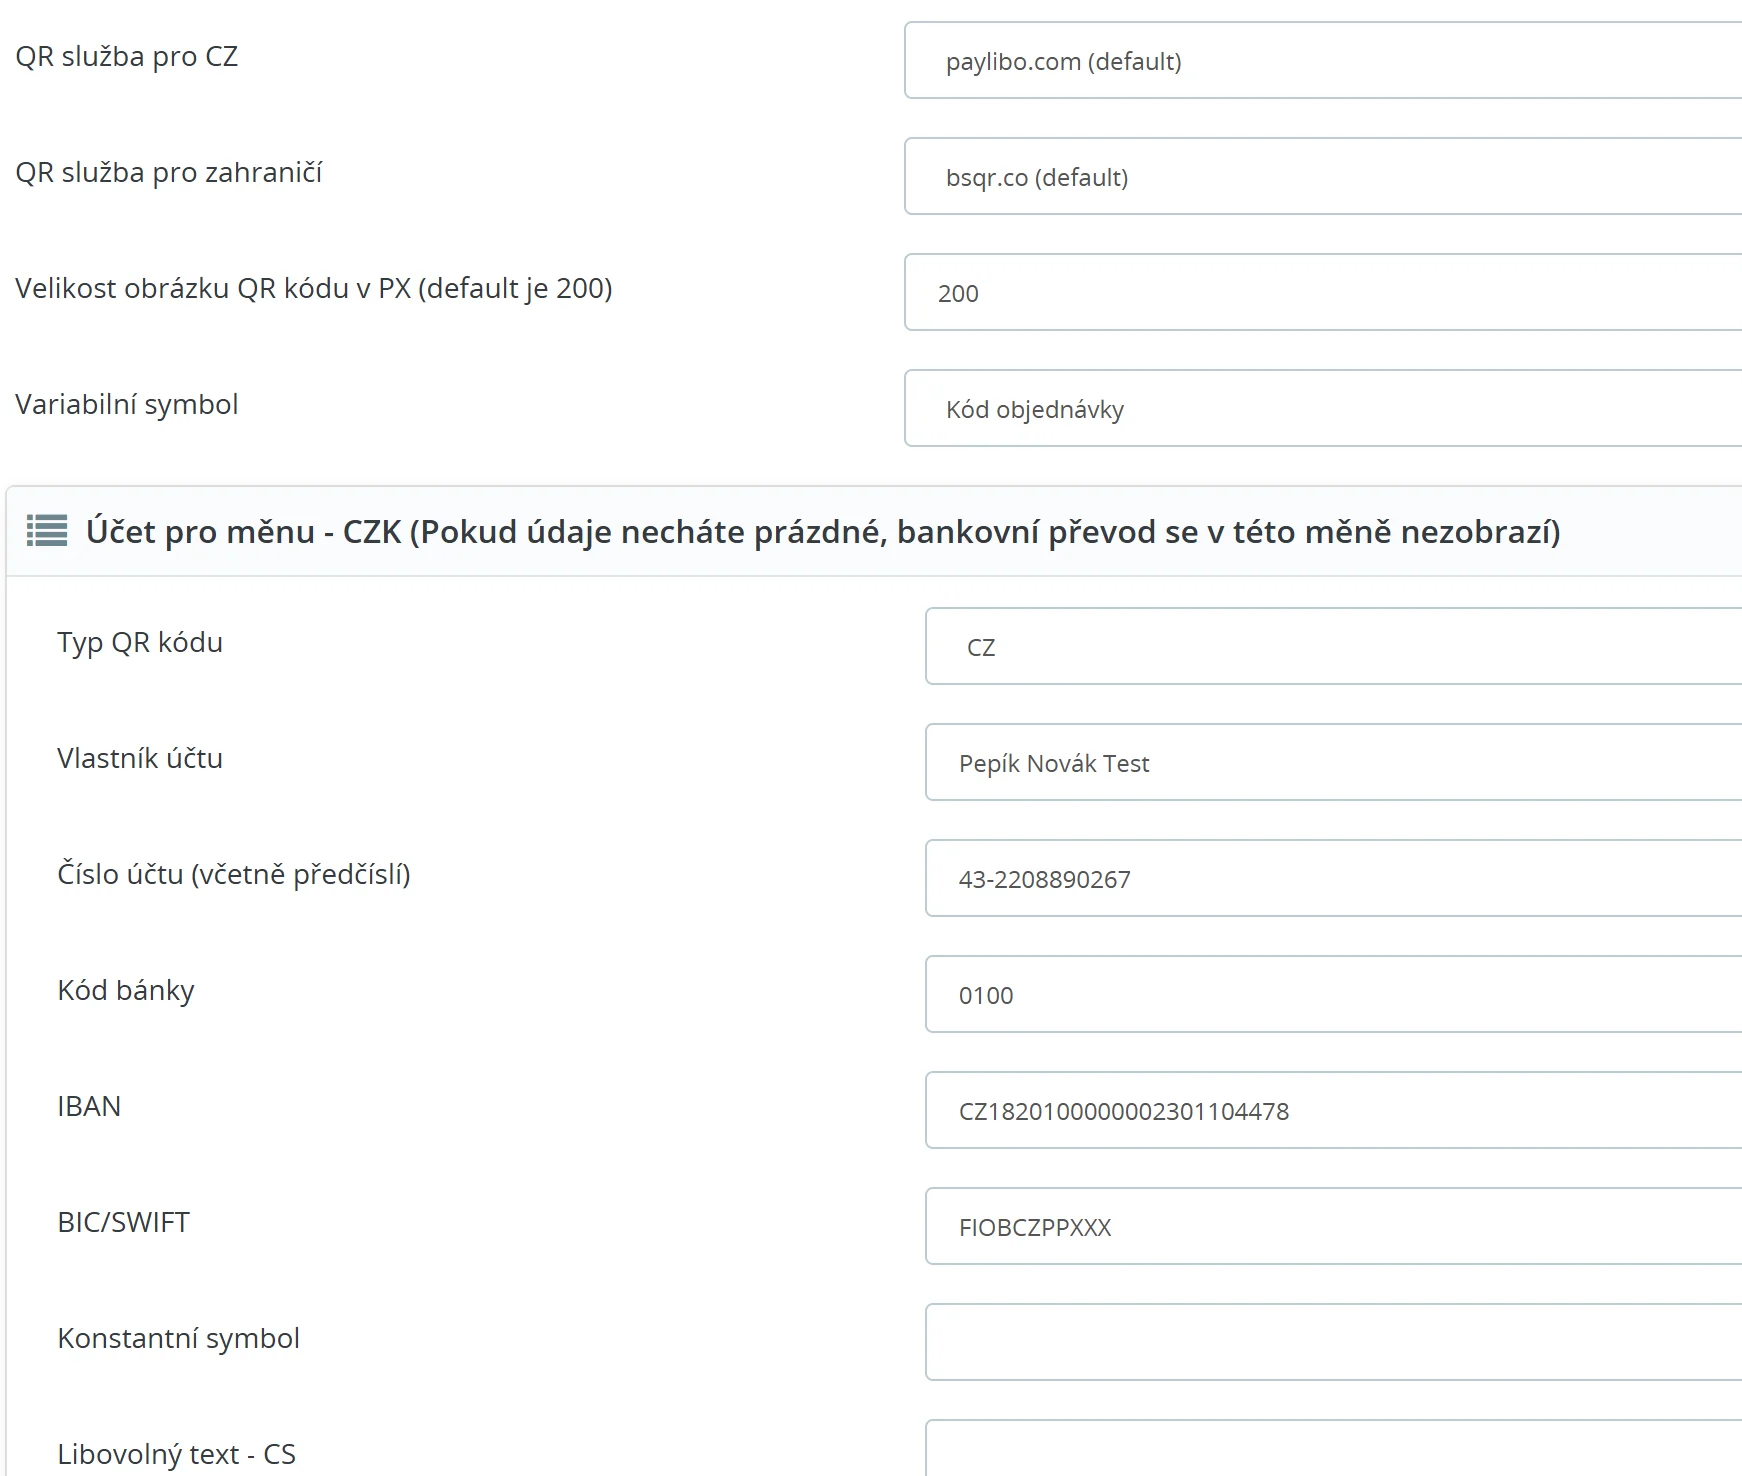Open the QR služba pro CZ dropdown

click(1322, 61)
